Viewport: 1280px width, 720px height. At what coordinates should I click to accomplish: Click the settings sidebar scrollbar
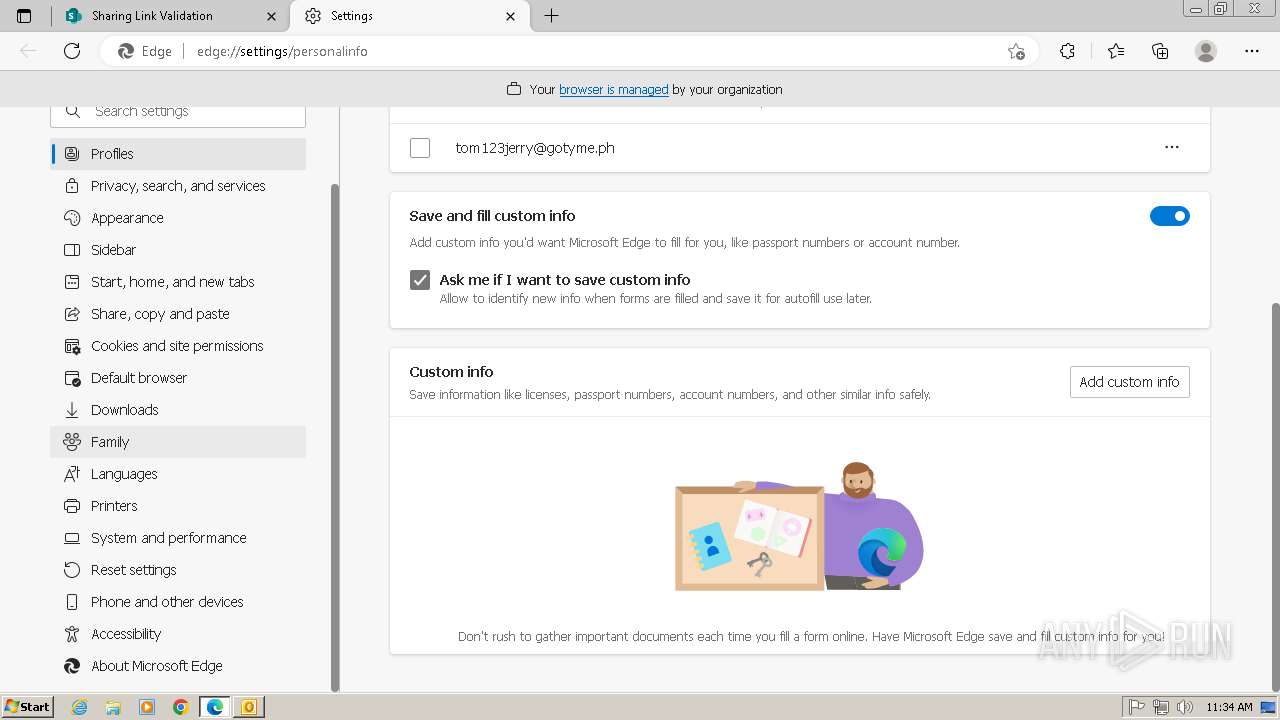coord(335,436)
